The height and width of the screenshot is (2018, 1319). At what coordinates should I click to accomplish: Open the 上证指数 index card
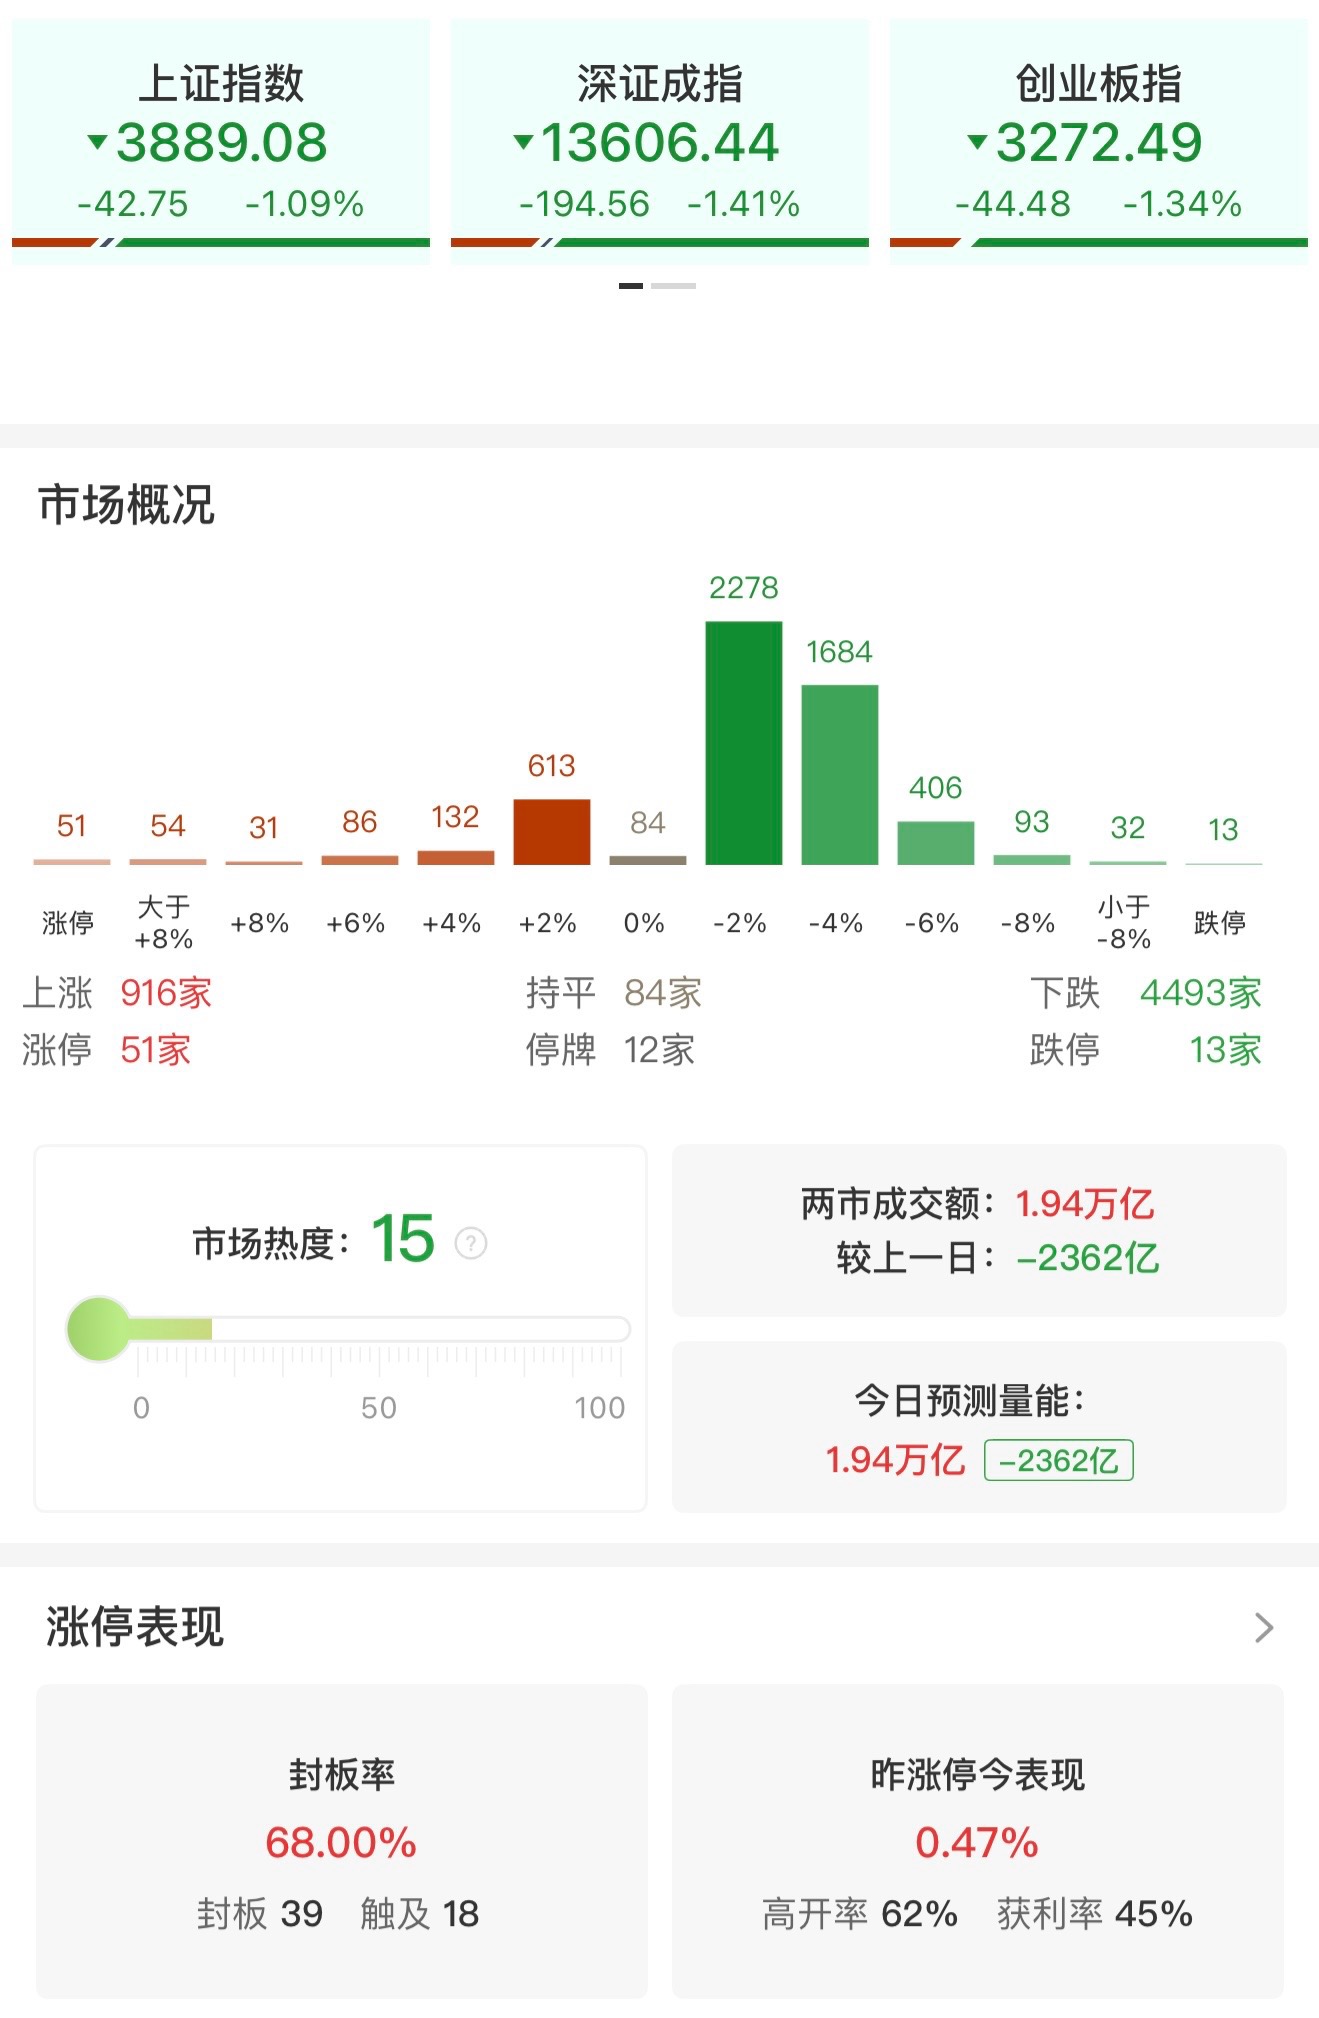click(x=221, y=141)
